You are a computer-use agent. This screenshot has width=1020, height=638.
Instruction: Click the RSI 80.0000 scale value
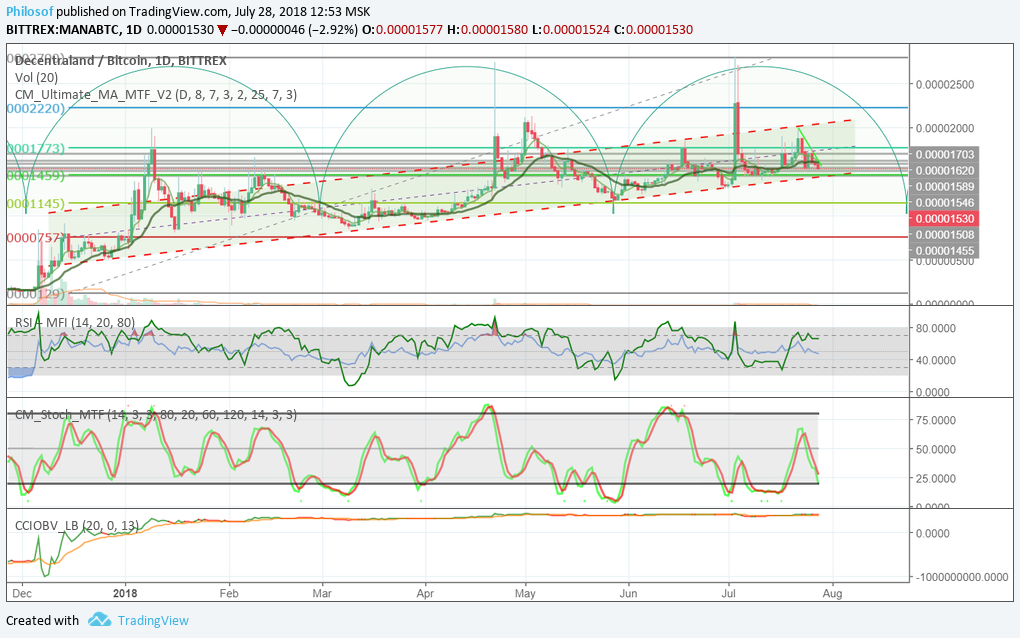pyautogui.click(x=935, y=328)
